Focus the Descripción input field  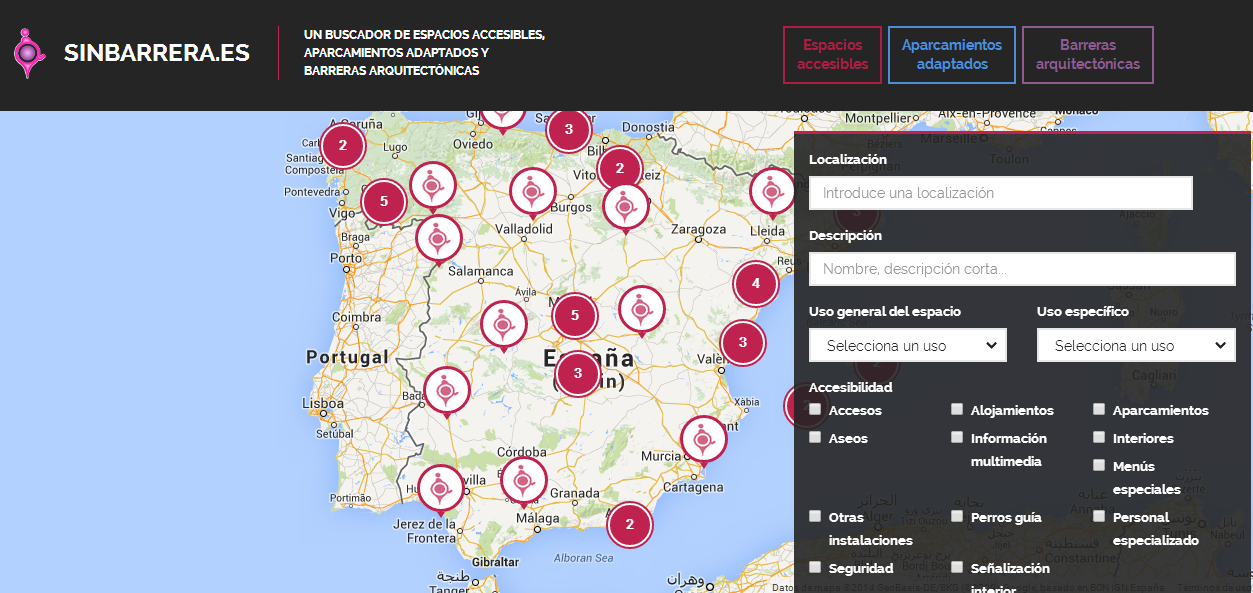1022,269
